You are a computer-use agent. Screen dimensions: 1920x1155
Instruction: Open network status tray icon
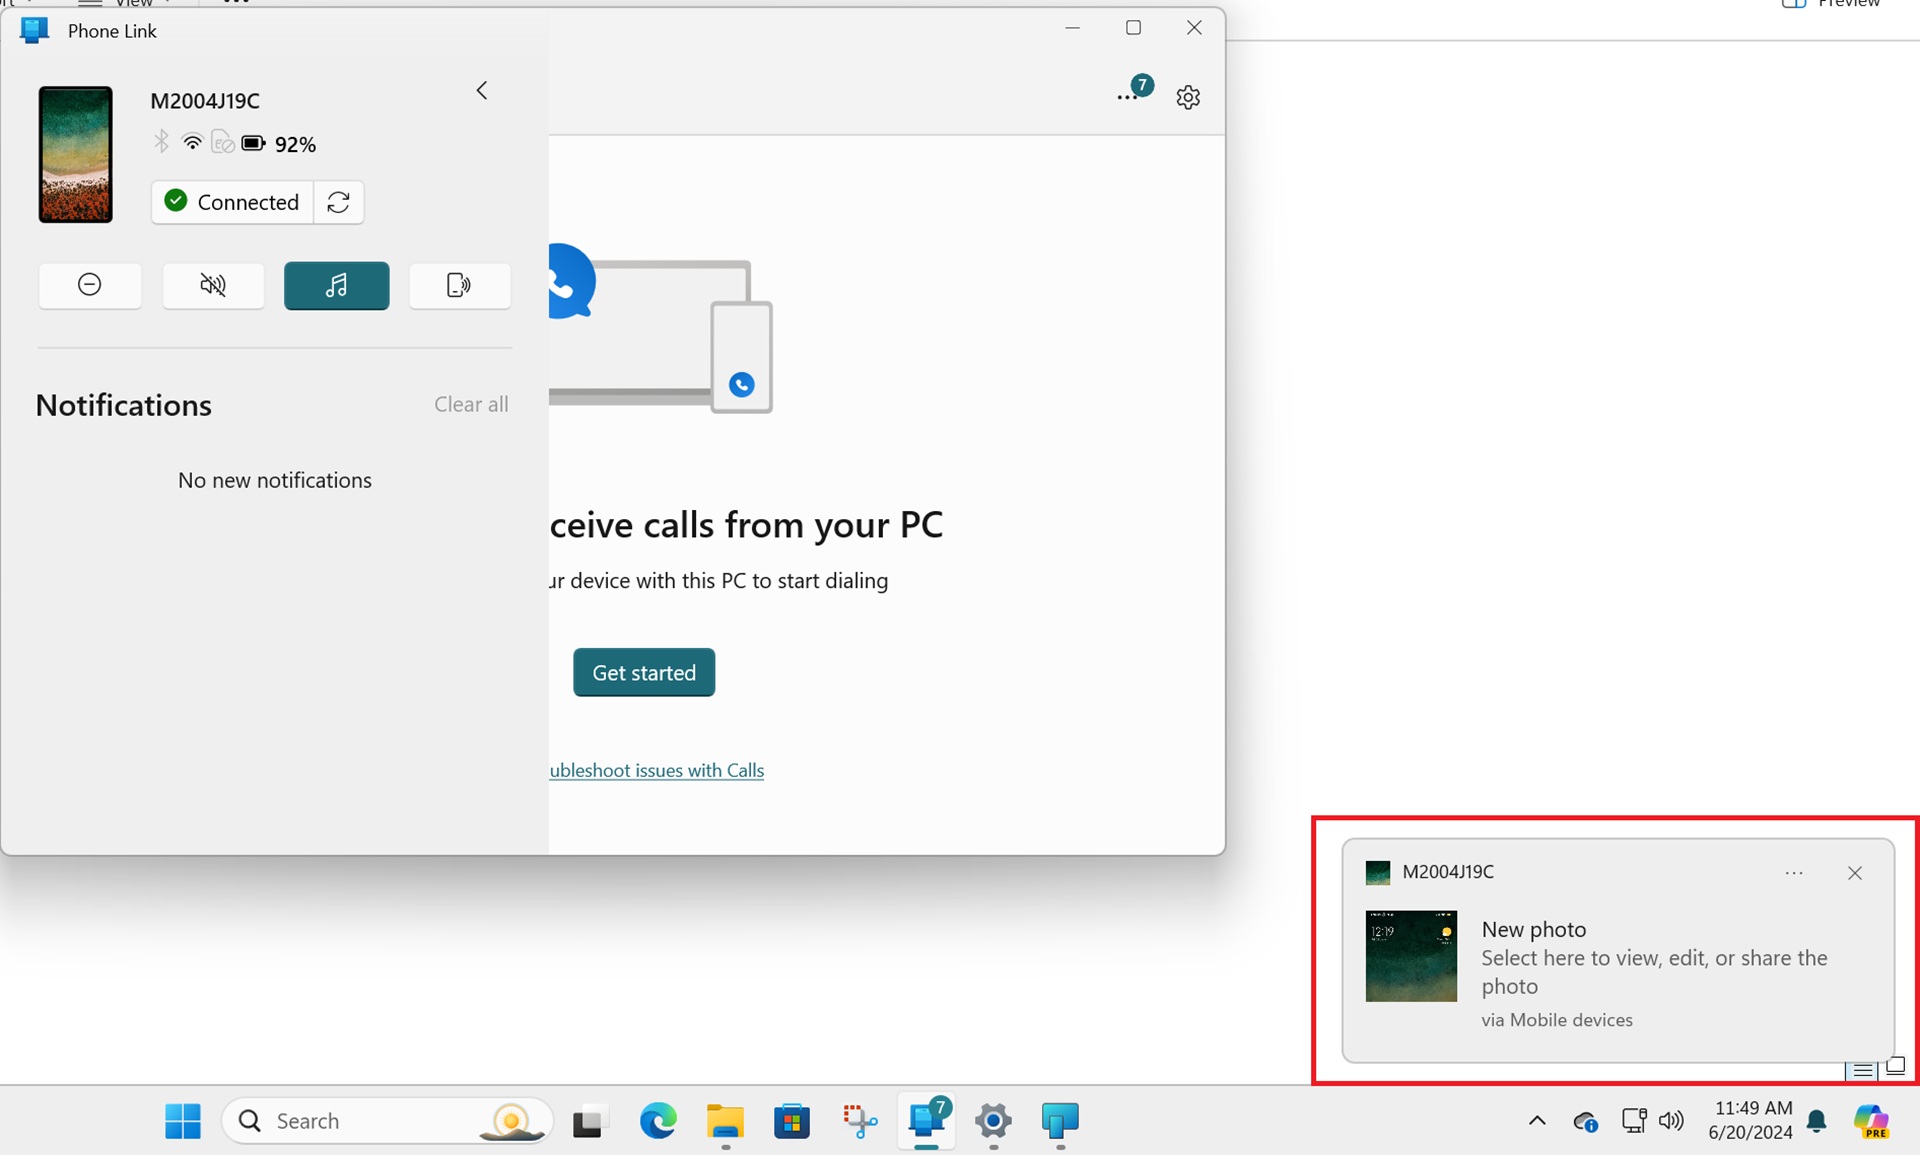(1633, 1121)
